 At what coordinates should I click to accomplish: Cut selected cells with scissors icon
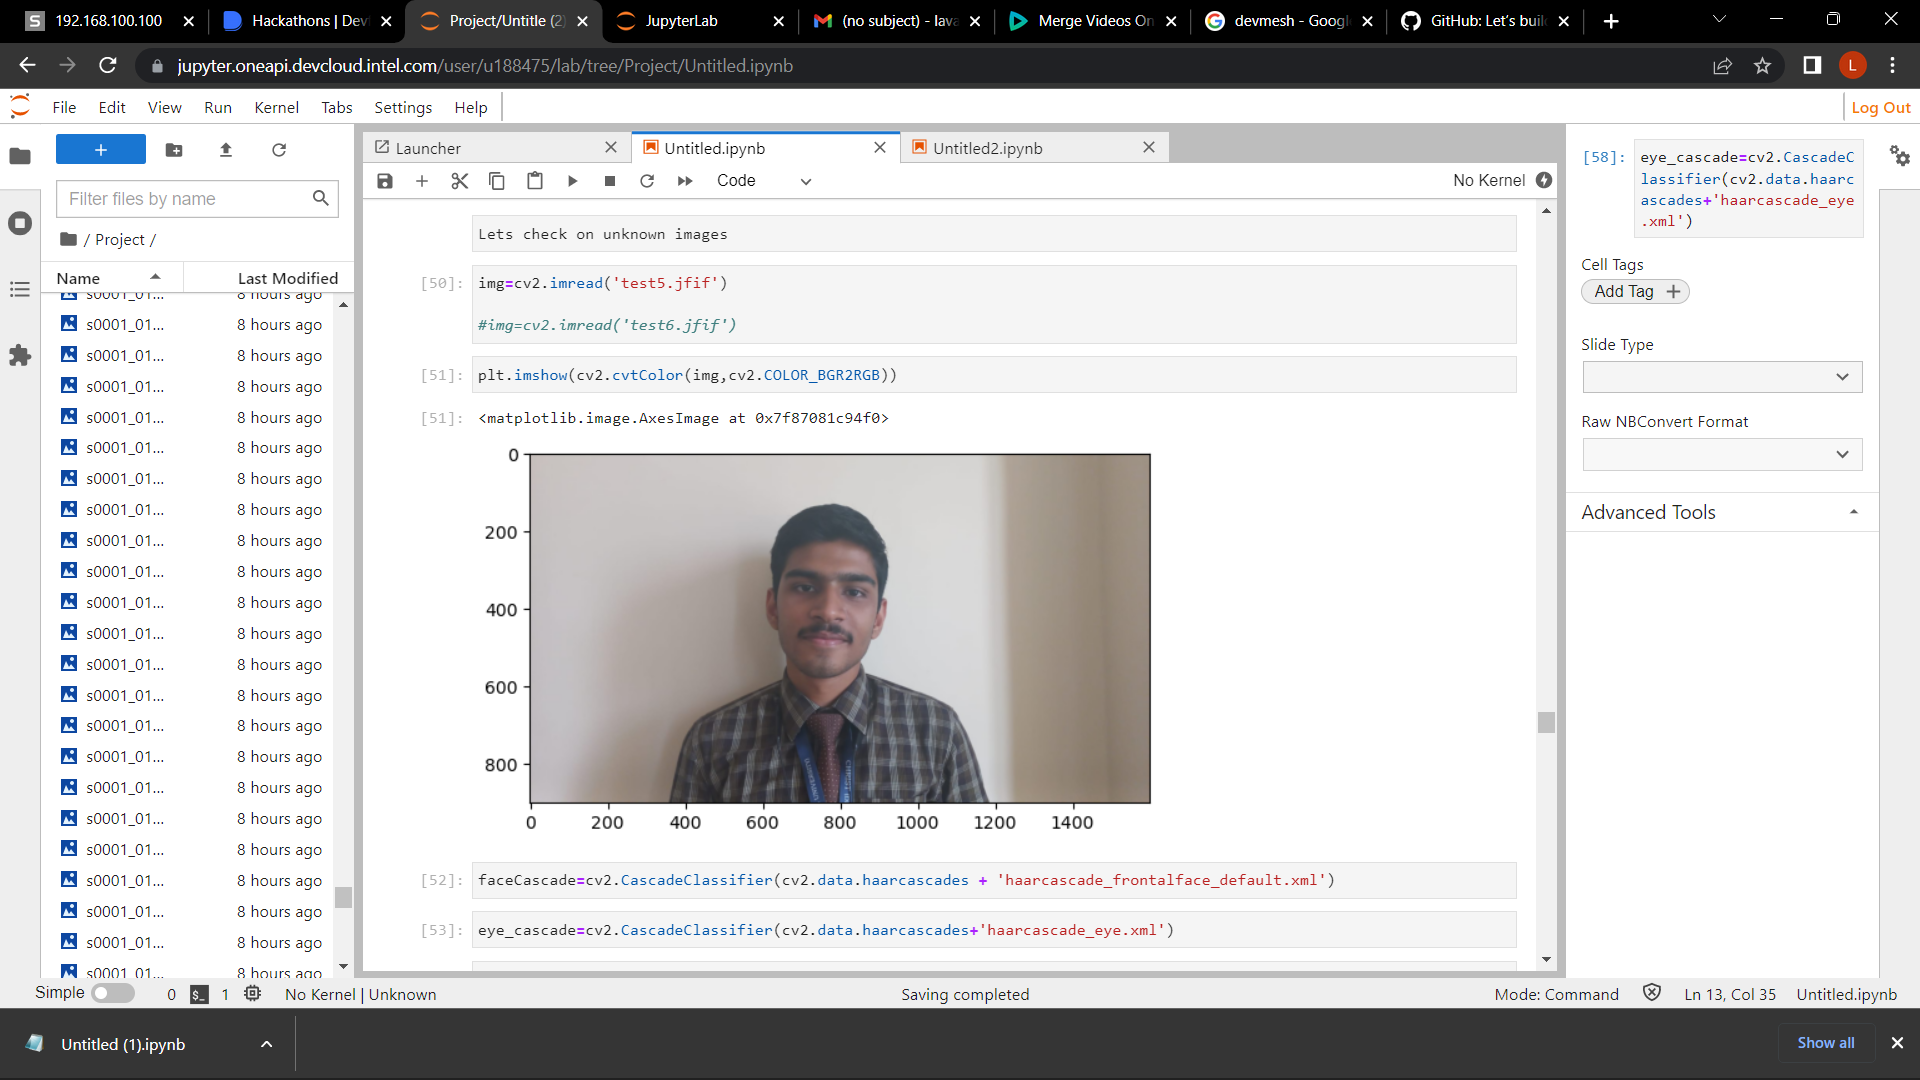click(x=460, y=181)
